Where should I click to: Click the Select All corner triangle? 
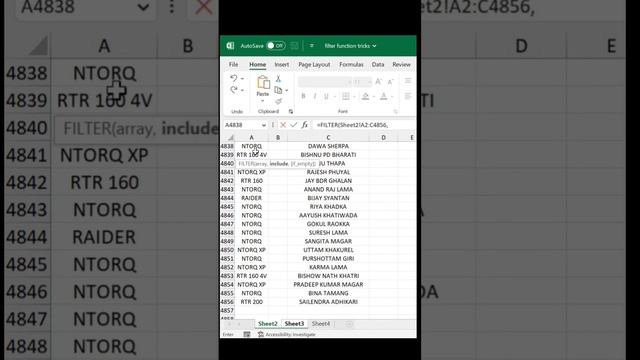click(x=231, y=138)
